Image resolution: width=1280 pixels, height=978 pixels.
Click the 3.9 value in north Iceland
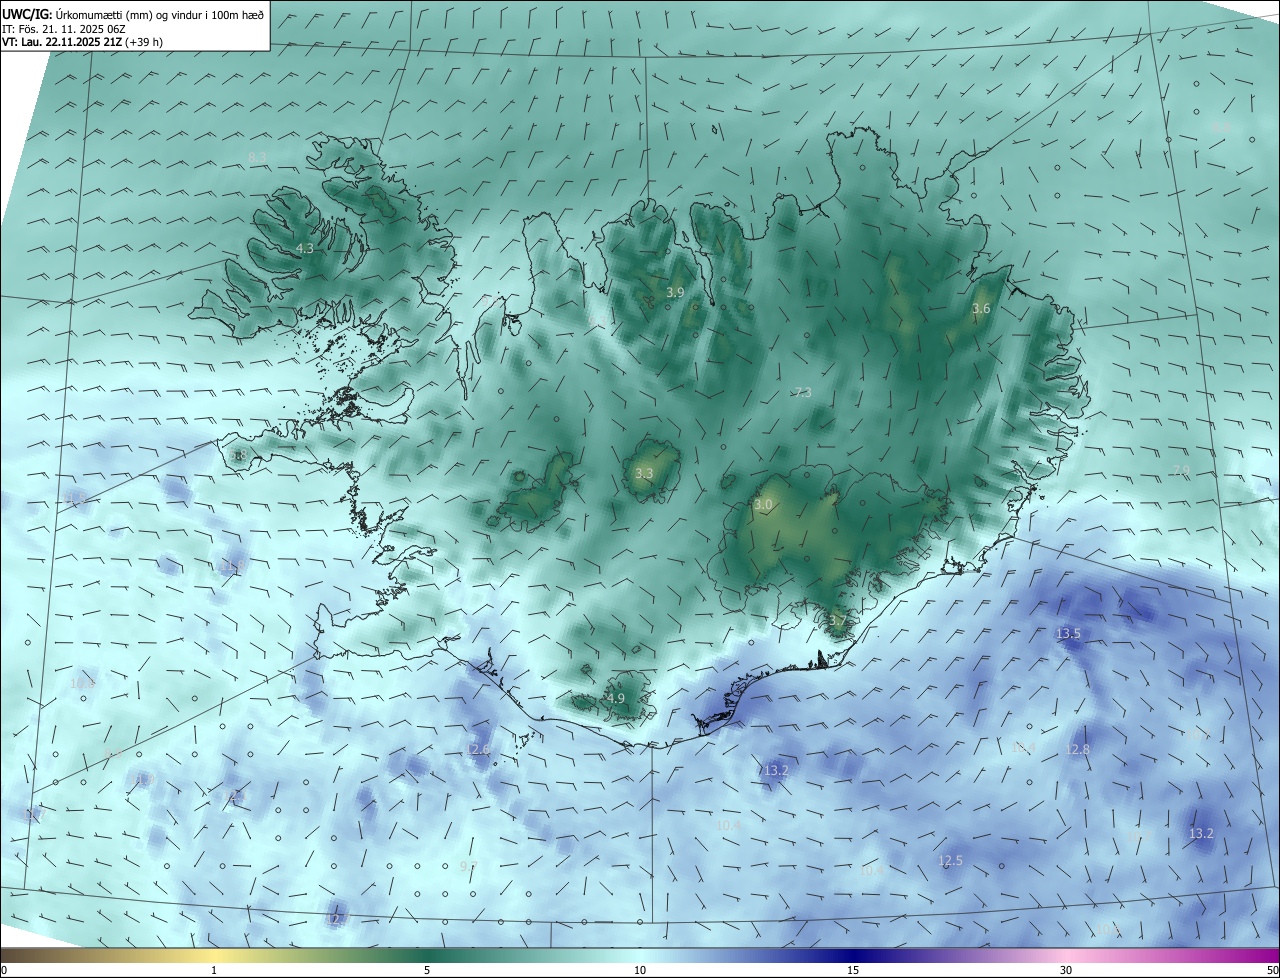coord(675,292)
